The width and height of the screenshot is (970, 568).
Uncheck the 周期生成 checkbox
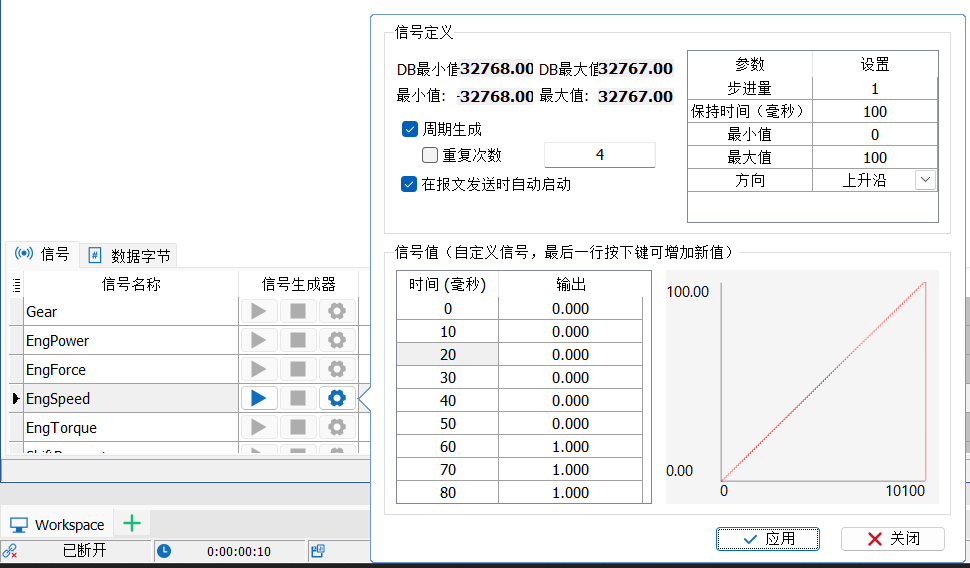pos(410,129)
